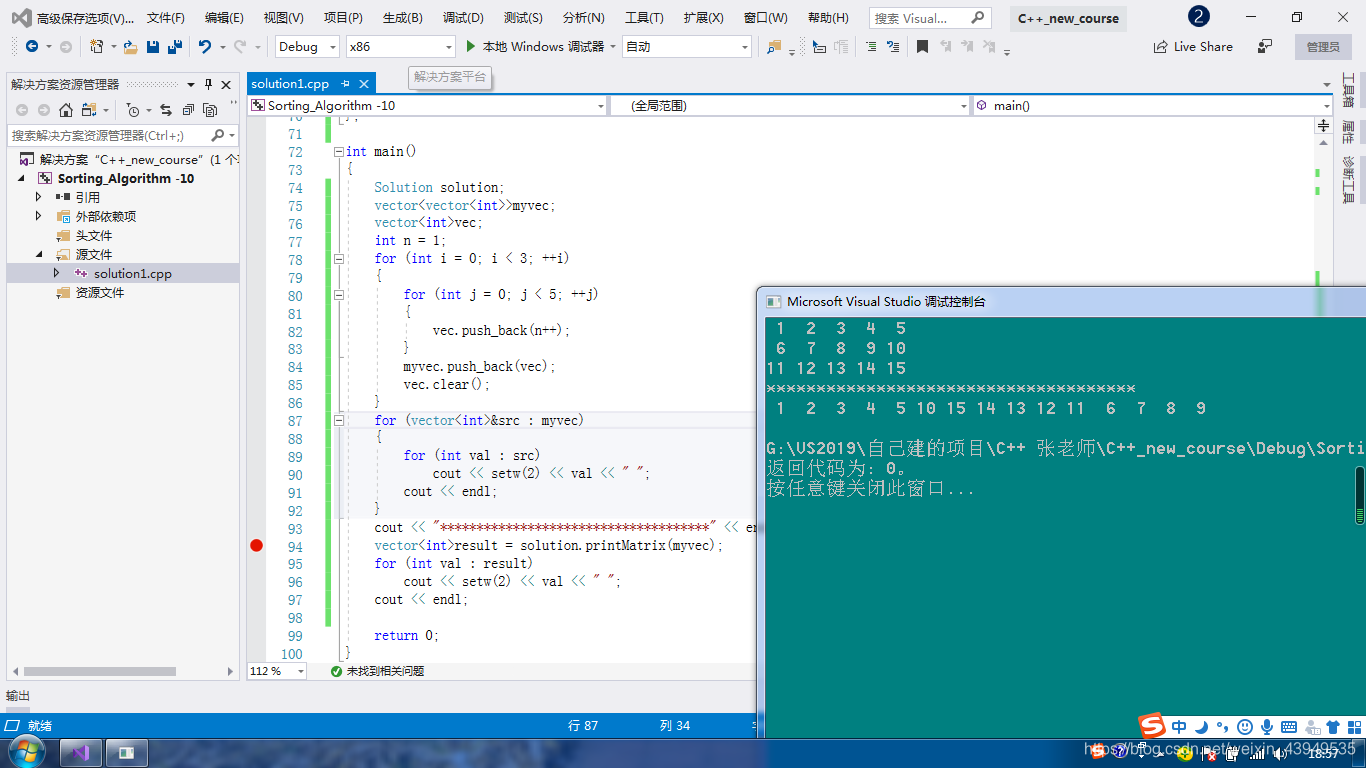
Task: Close the solution1.cpp editor tab
Action: pos(364,84)
